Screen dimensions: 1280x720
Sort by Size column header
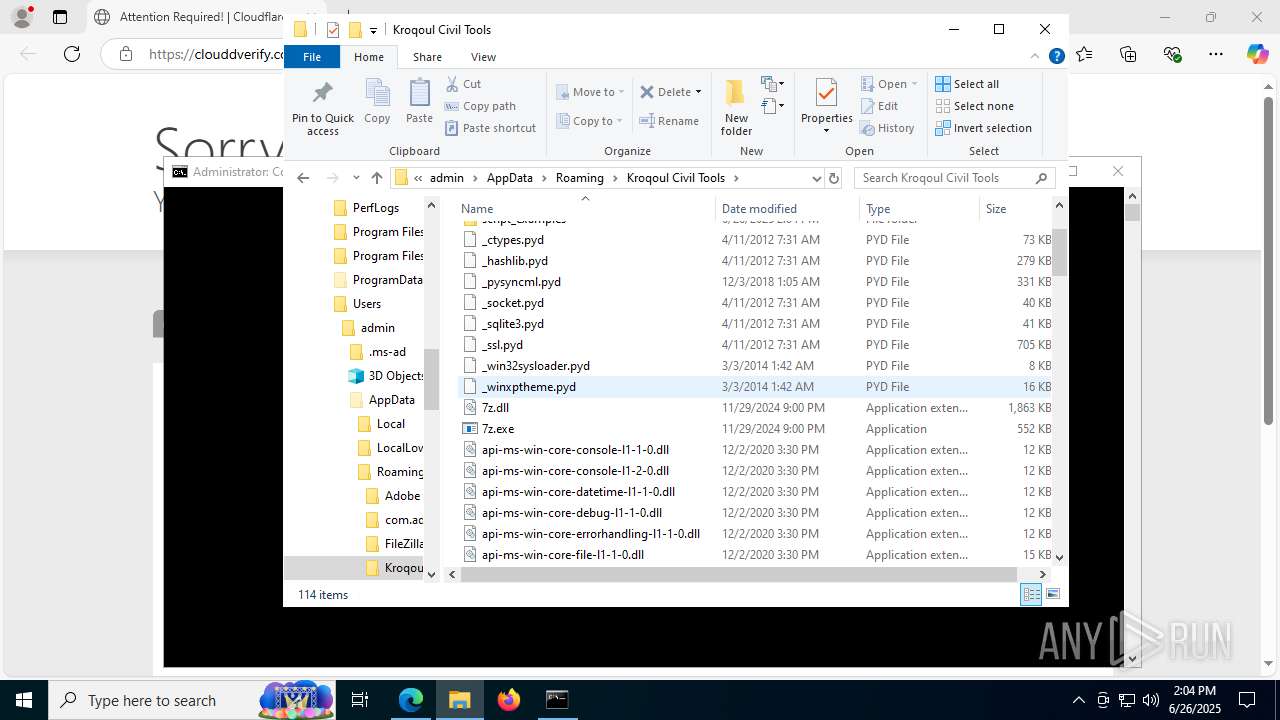[x=1015, y=209]
